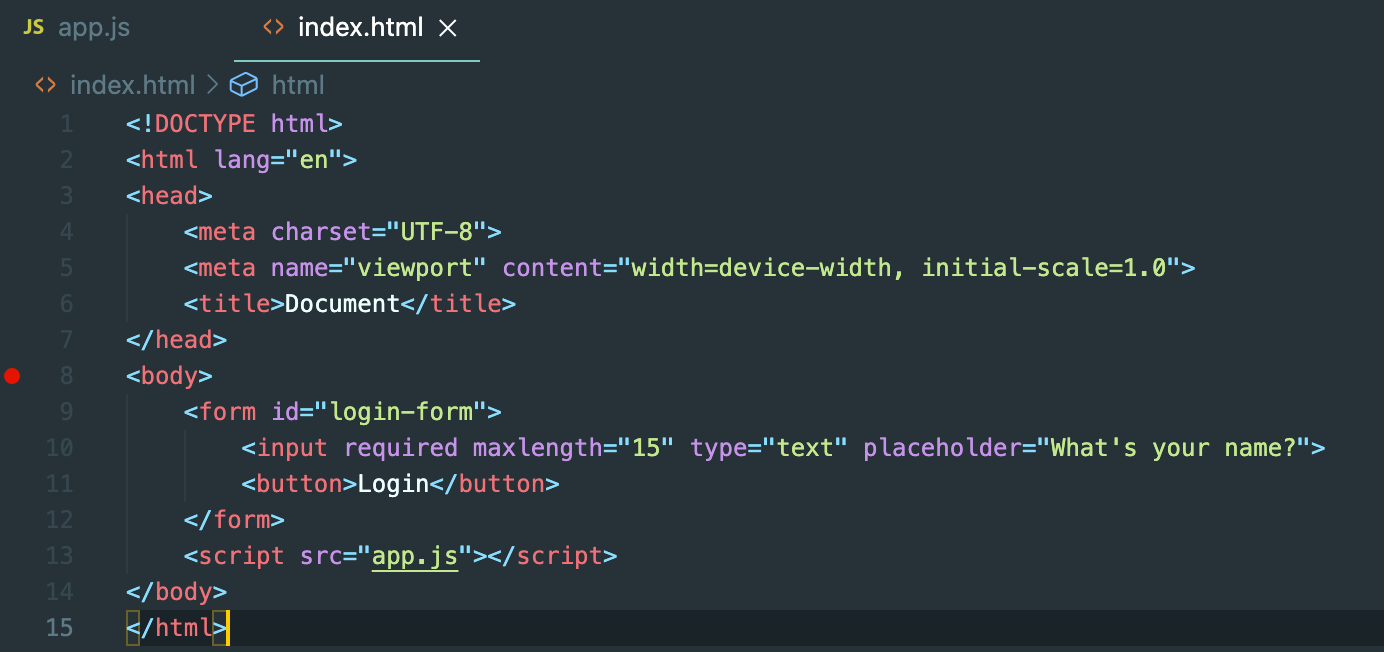Image resolution: width=1384 pixels, height=652 pixels.
Task: Click line number 1 in the gutter
Action: pos(66,124)
